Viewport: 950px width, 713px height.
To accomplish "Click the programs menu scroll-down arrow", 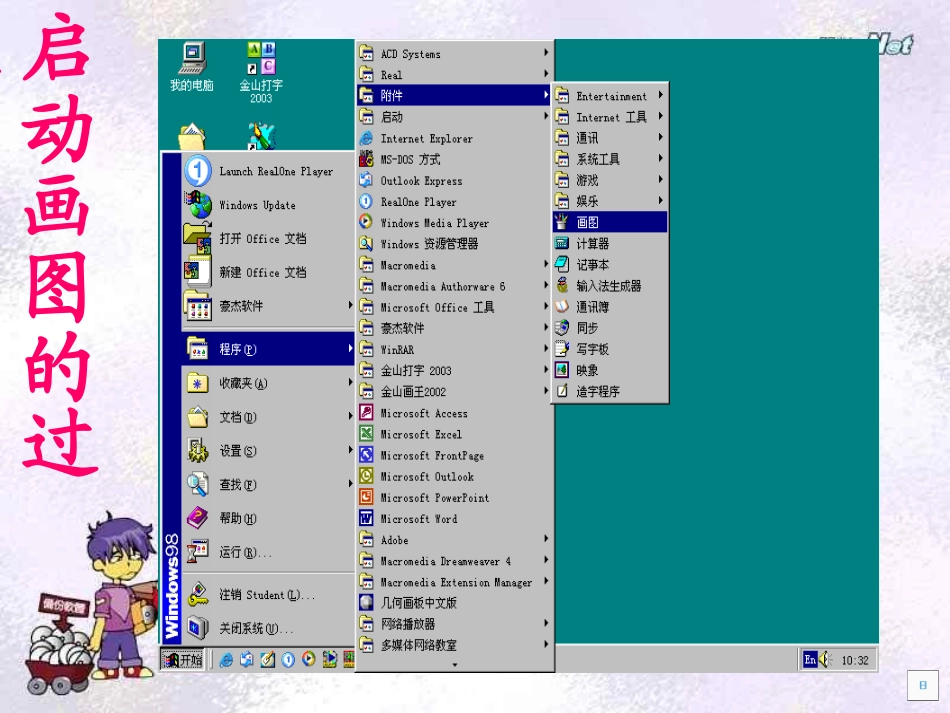I will [x=454, y=664].
